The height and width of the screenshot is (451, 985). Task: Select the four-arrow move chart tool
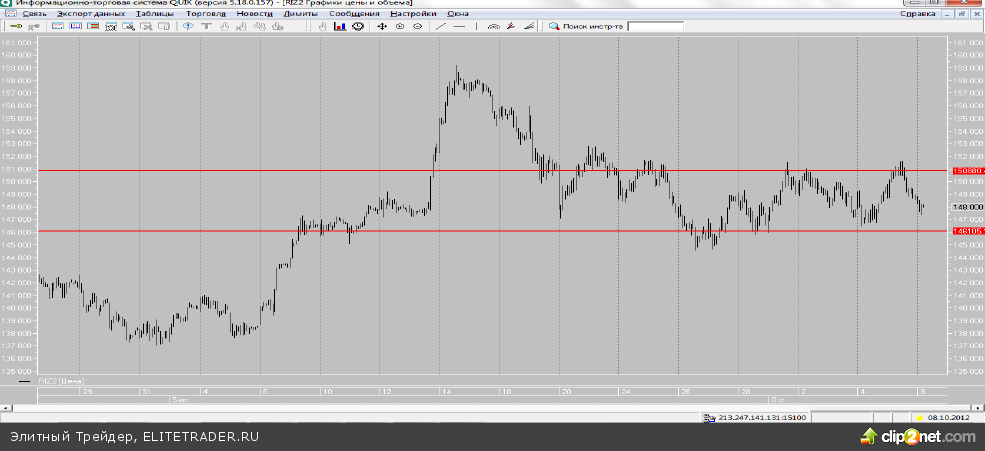pos(381,26)
